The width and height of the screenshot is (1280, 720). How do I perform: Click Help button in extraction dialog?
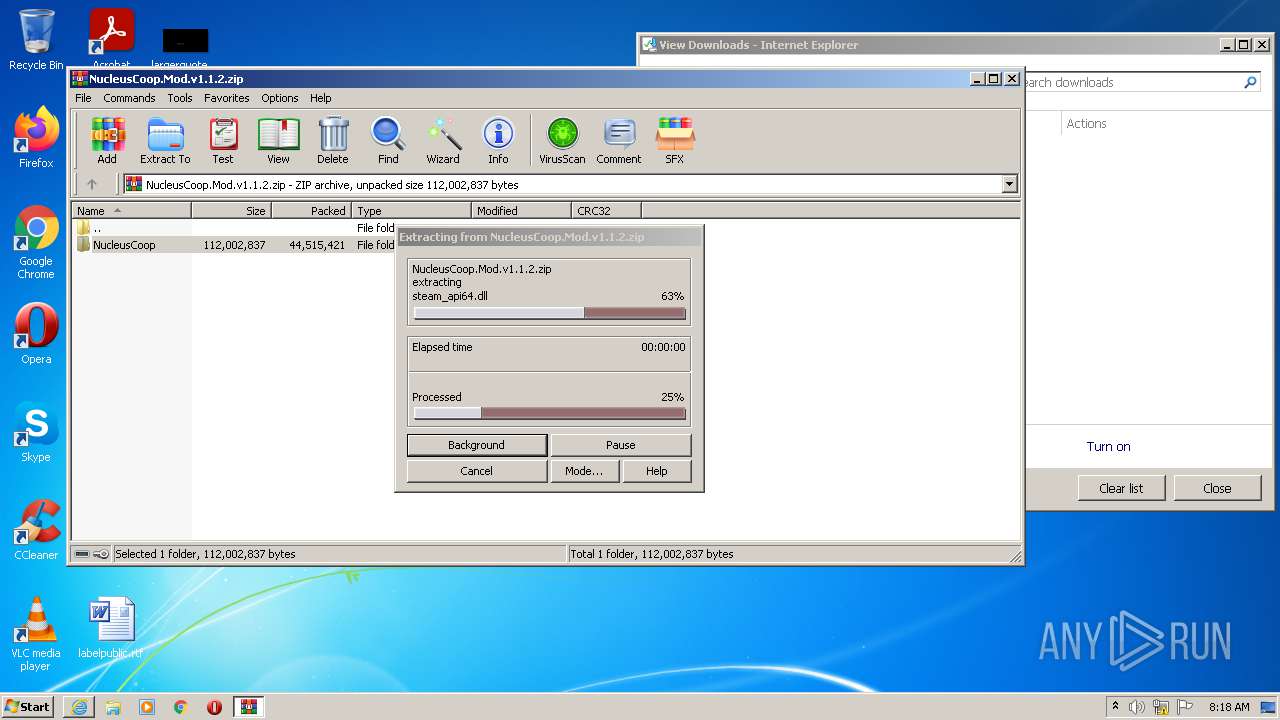pos(657,471)
